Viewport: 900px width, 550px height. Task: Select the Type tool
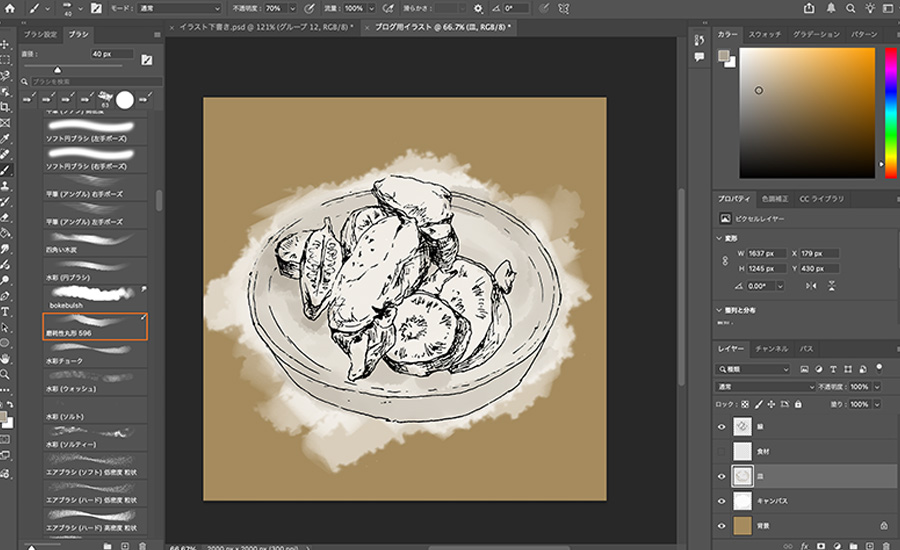(6, 311)
